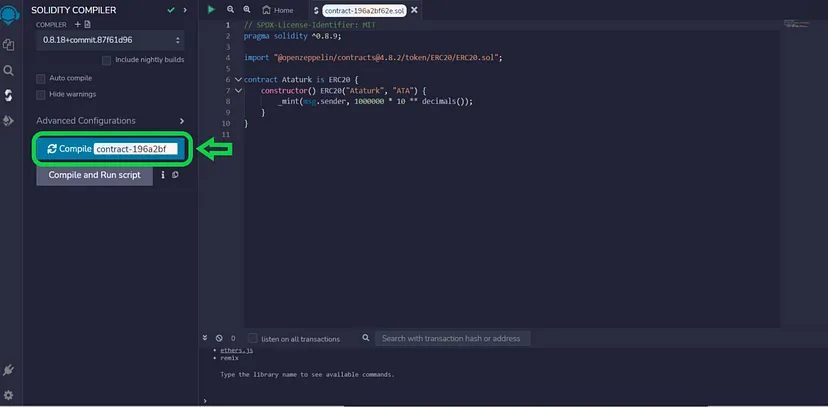Select the Solidity Compiler sidebar icon
Viewport: 828px width, 407px height.
(9, 95)
